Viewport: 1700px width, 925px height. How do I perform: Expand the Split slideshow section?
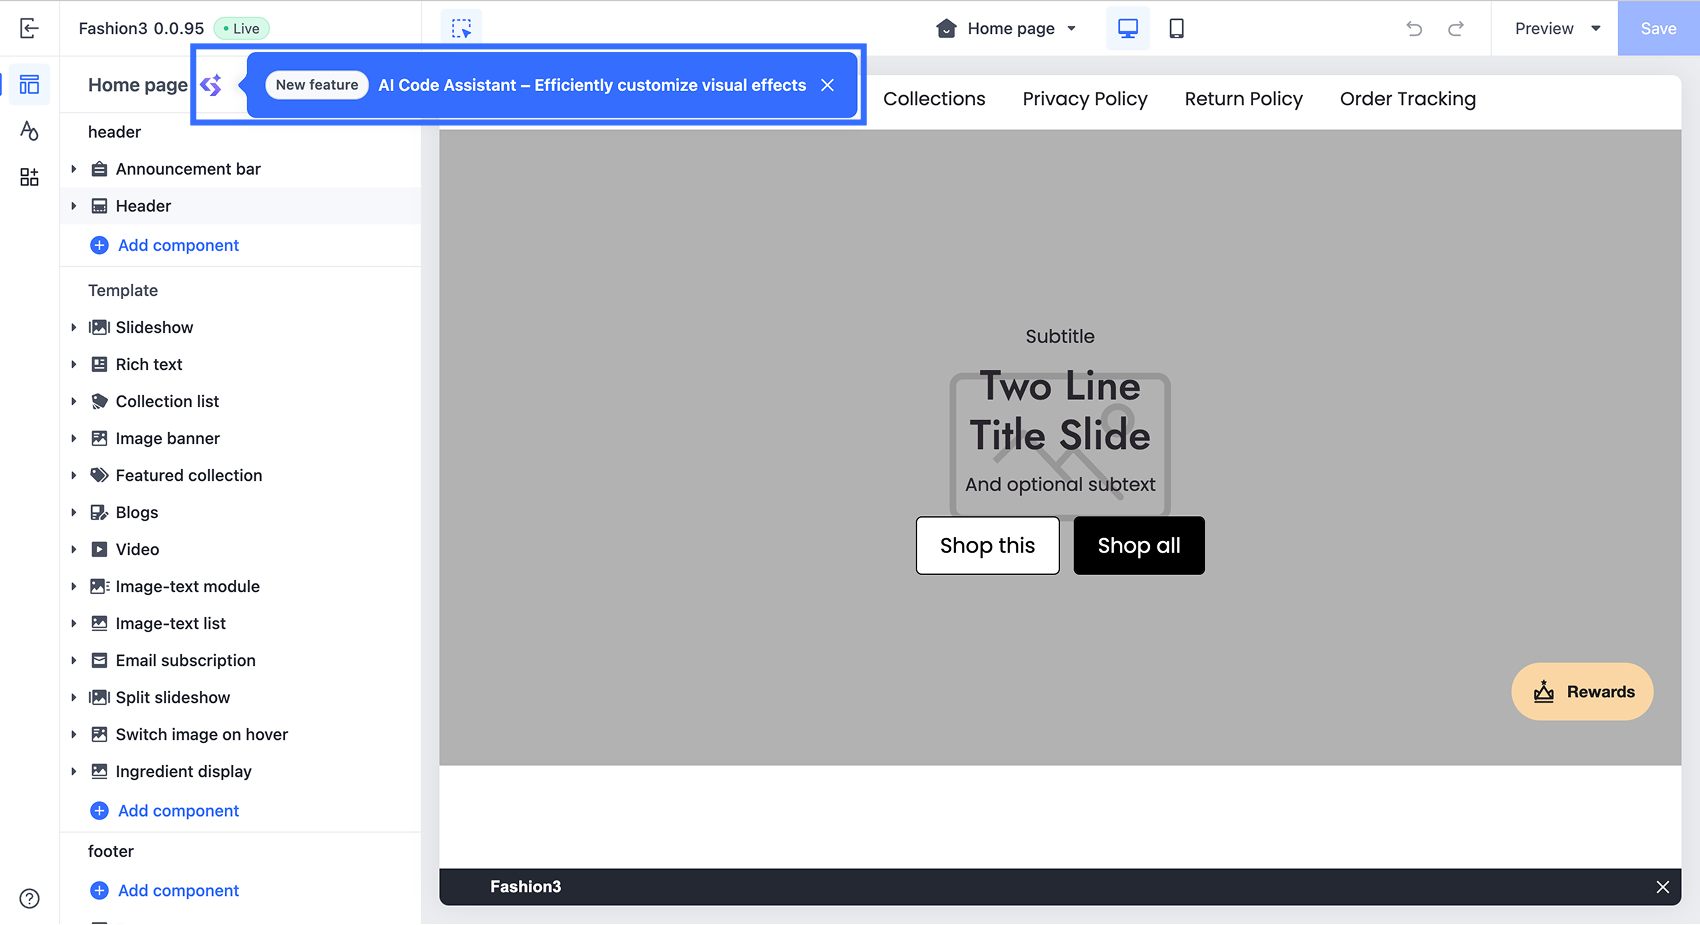click(73, 697)
